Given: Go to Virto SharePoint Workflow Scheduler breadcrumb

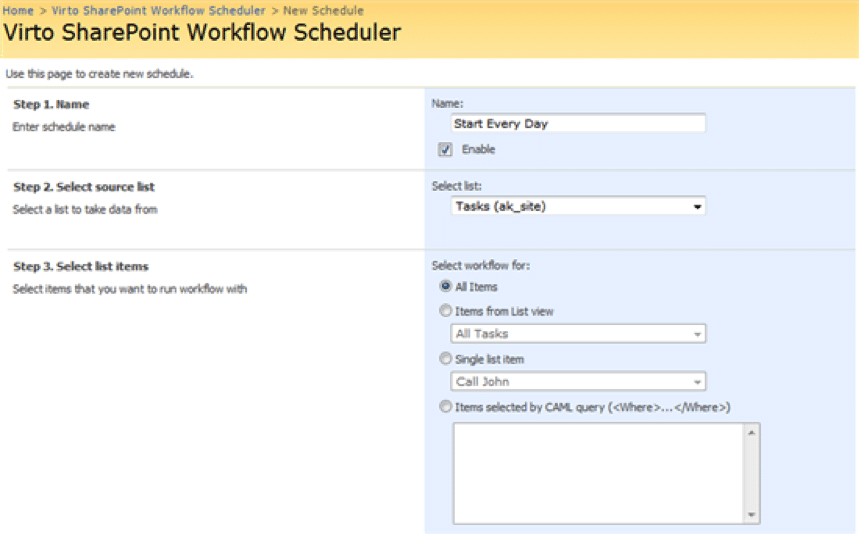Looking at the screenshot, I should 159,10.
